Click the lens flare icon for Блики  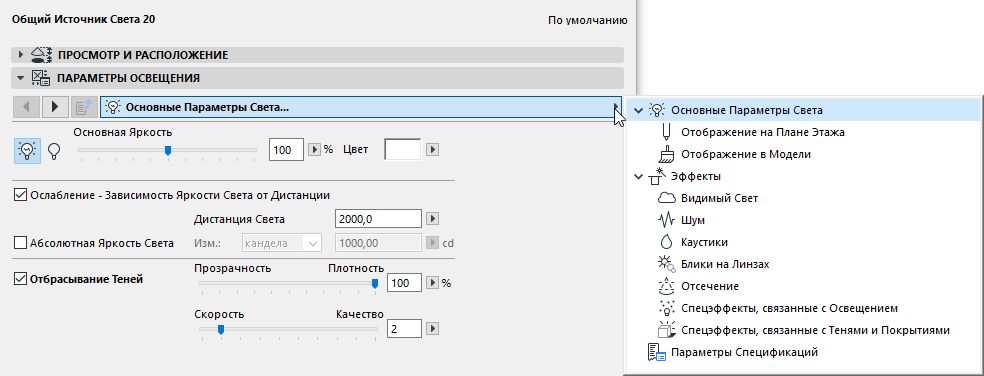tap(666, 264)
